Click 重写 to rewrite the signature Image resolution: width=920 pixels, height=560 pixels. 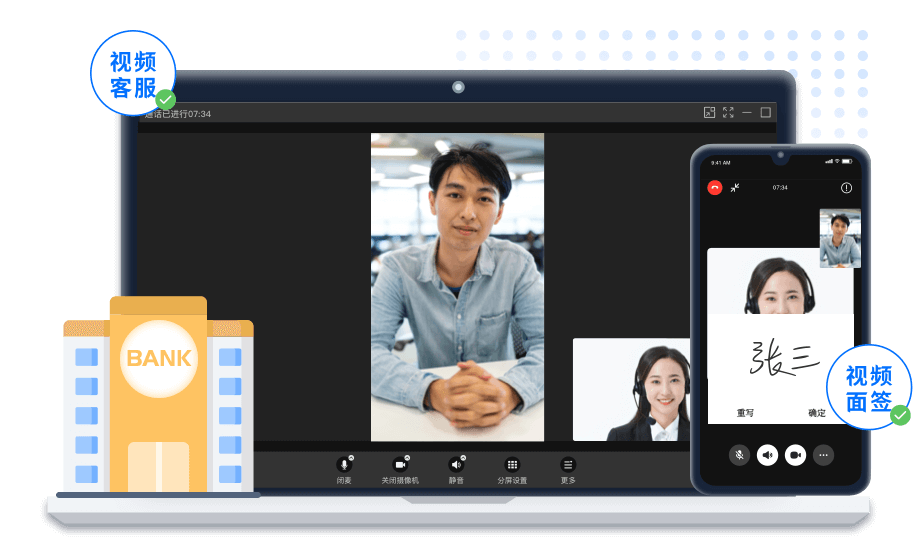pyautogui.click(x=745, y=413)
